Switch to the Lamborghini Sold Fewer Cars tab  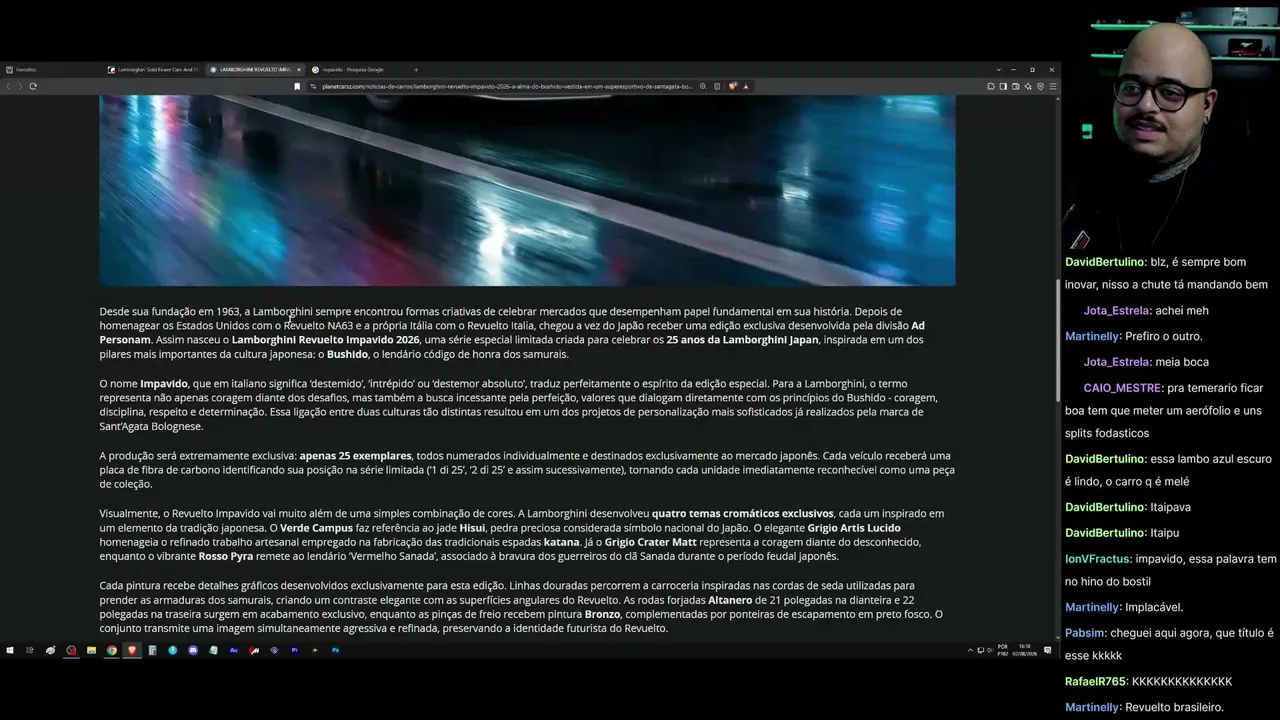click(155, 70)
